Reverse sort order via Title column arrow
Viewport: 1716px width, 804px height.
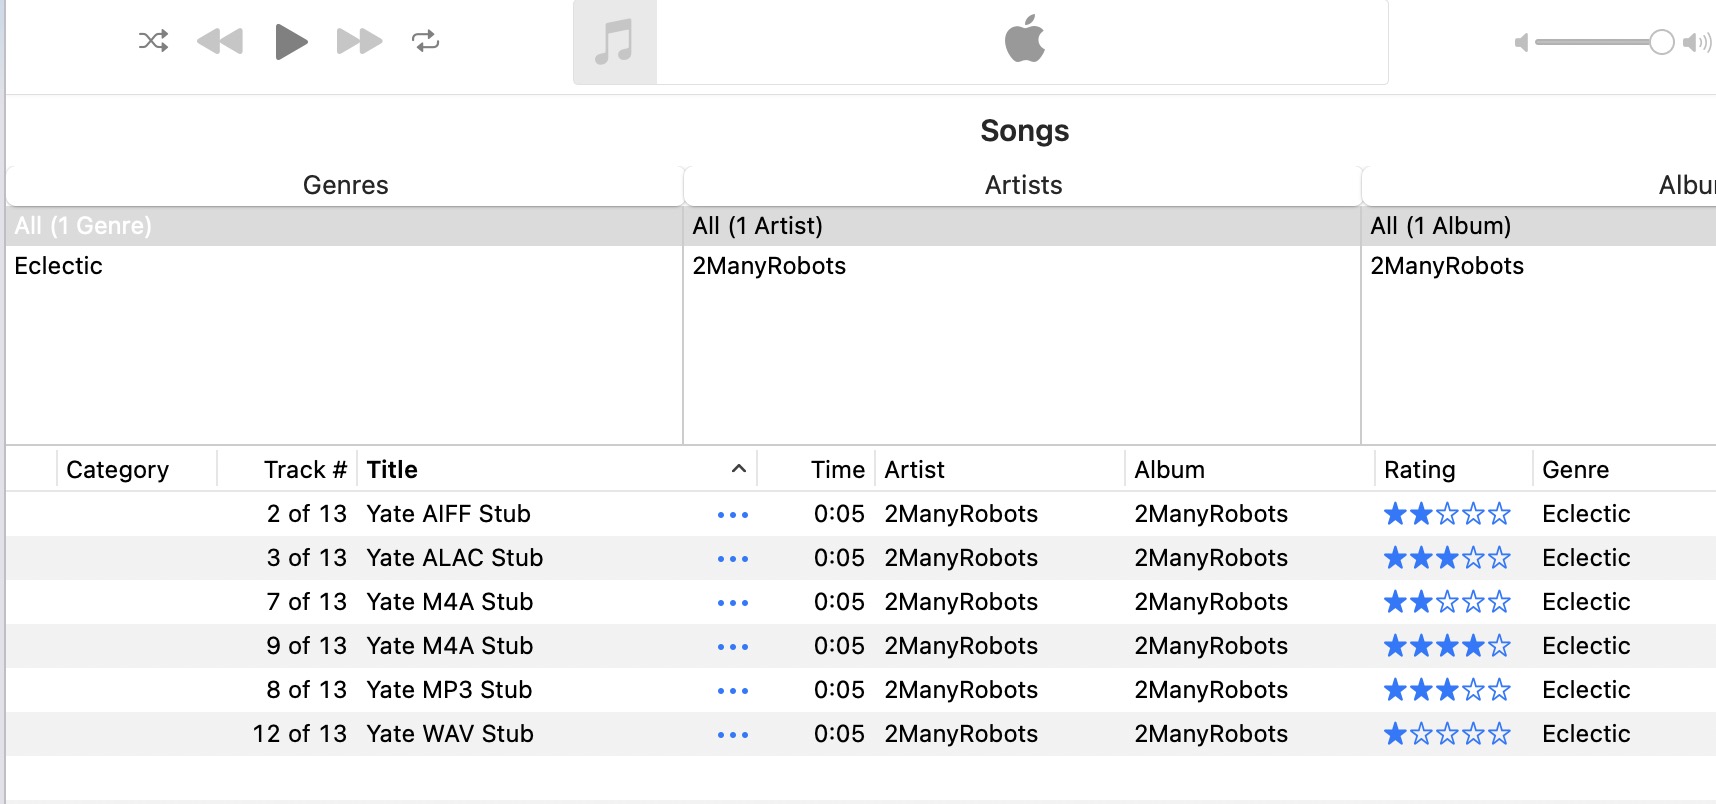[739, 469]
